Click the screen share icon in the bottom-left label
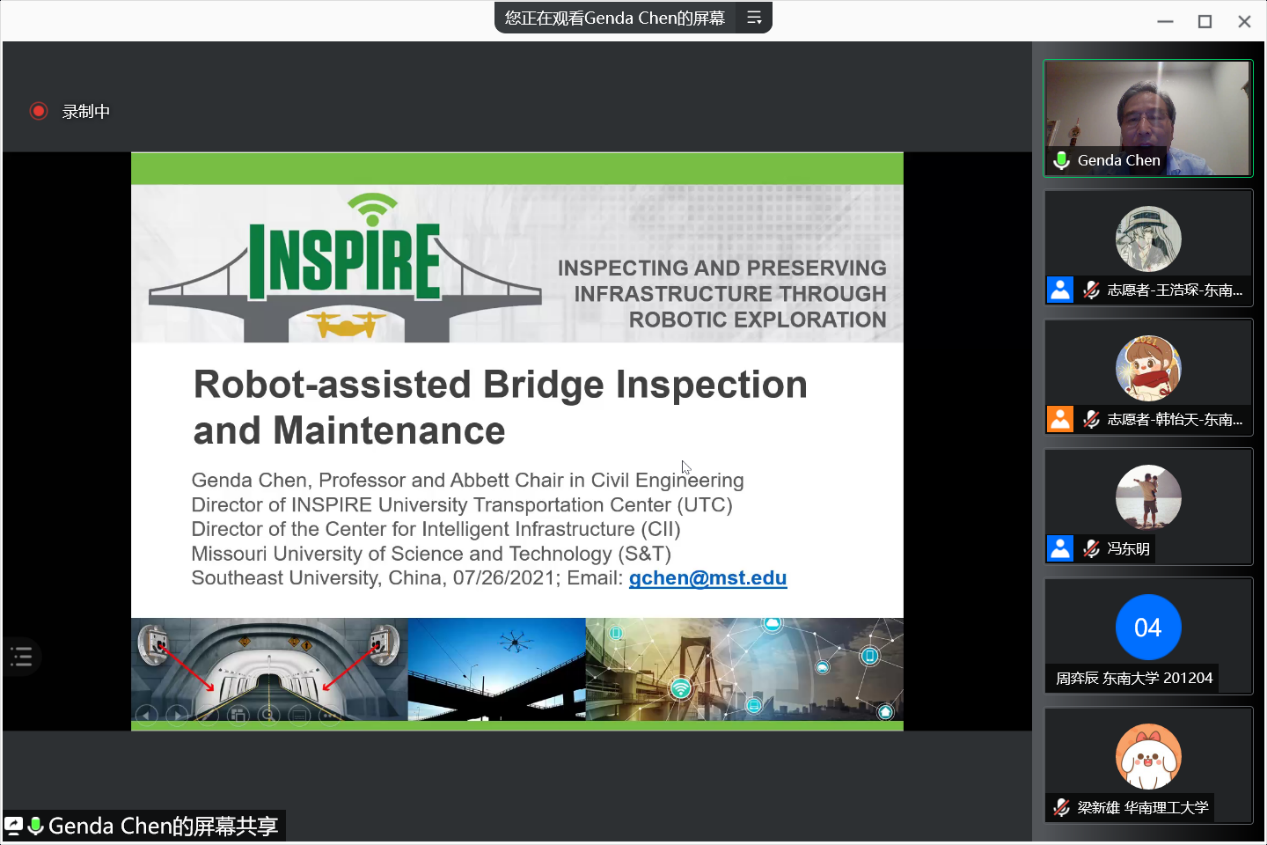1267x845 pixels. pyautogui.click(x=14, y=825)
